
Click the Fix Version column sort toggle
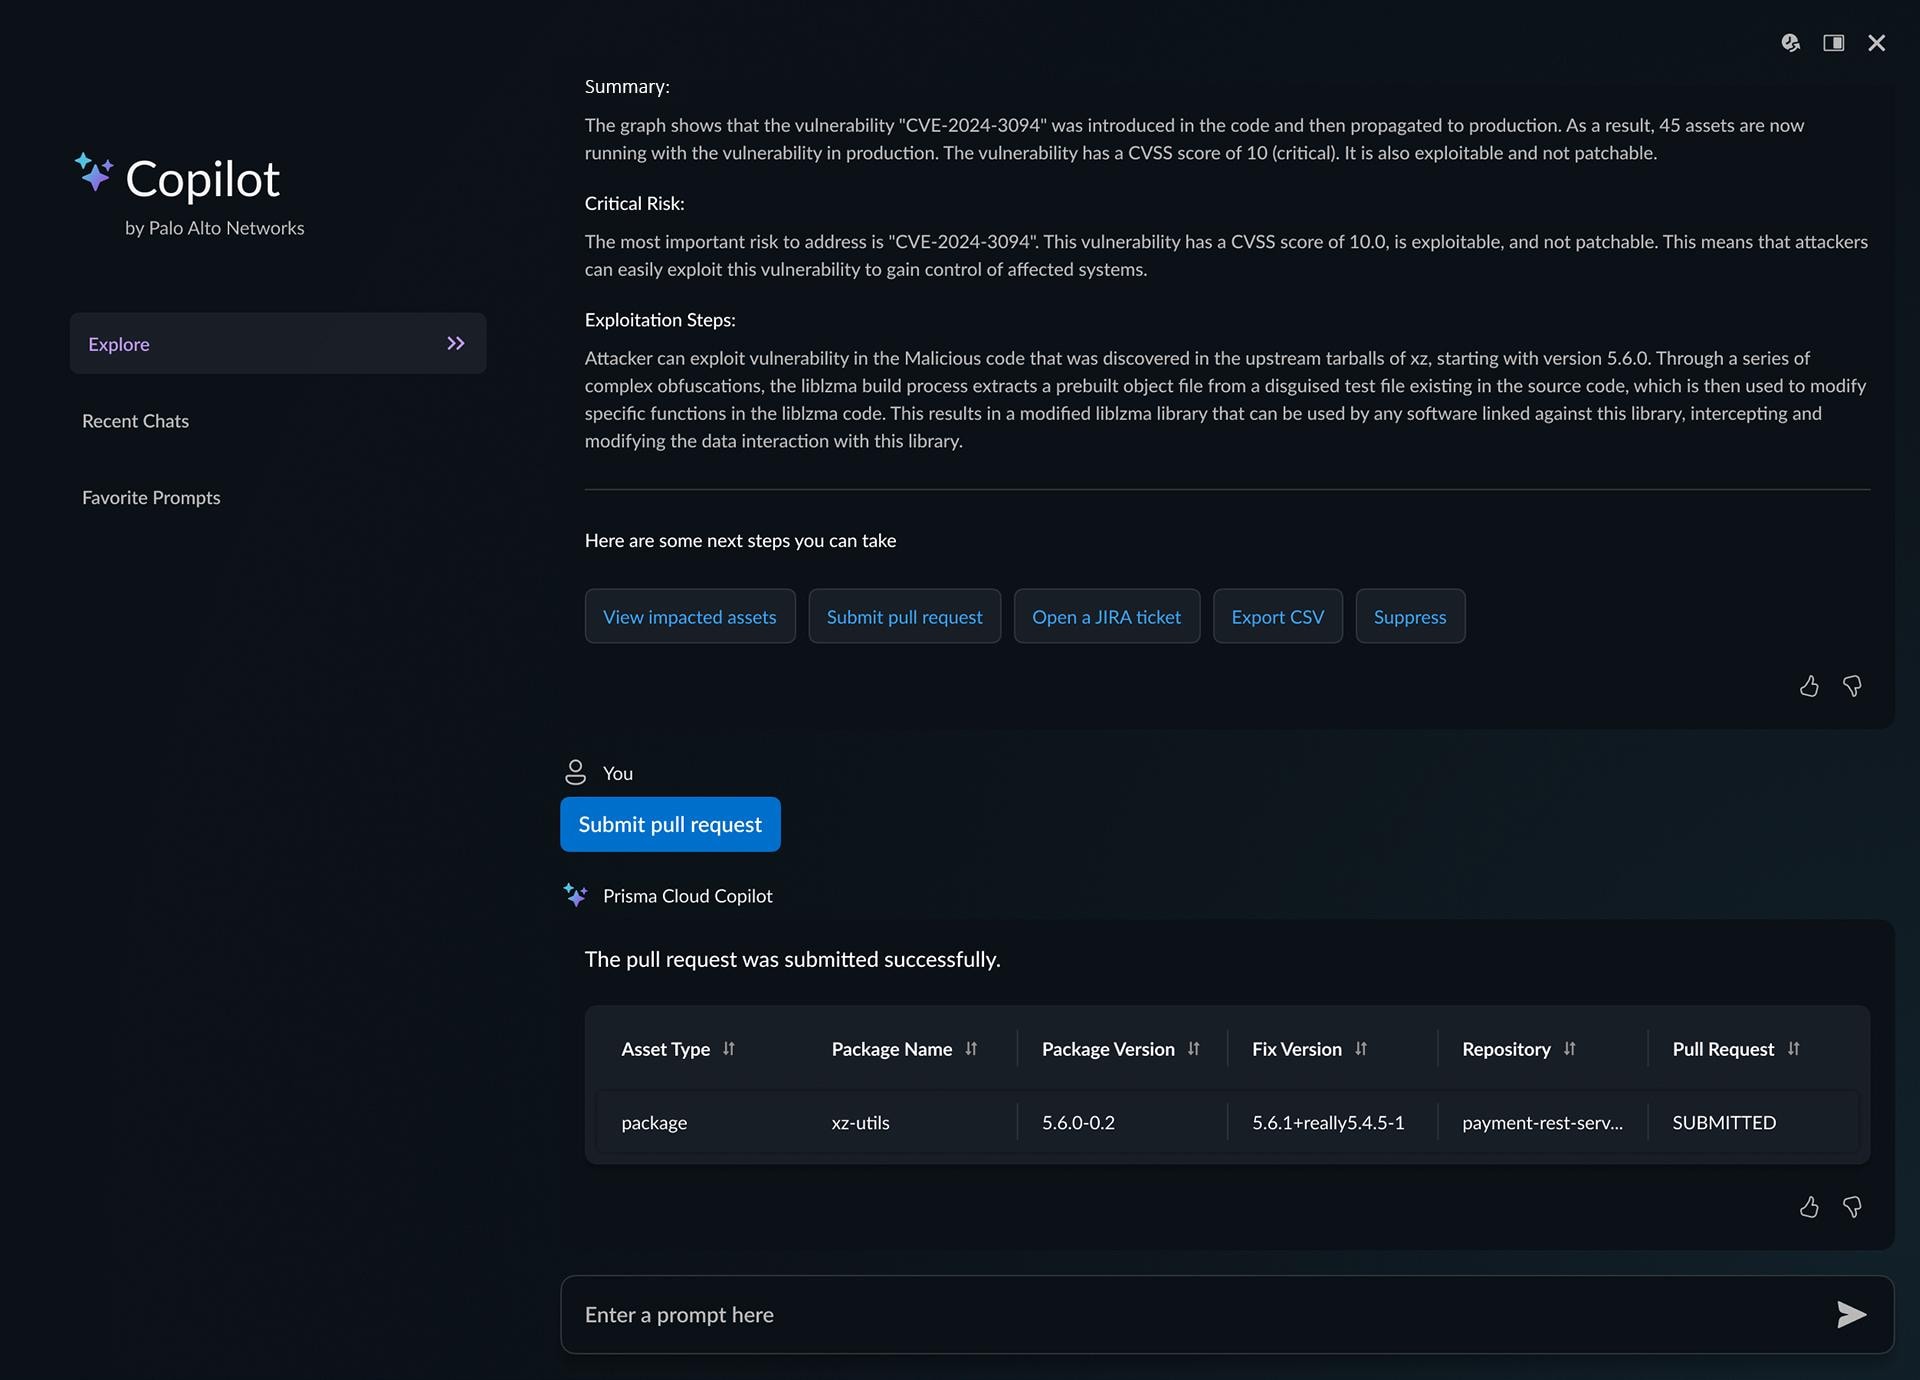tap(1360, 1048)
